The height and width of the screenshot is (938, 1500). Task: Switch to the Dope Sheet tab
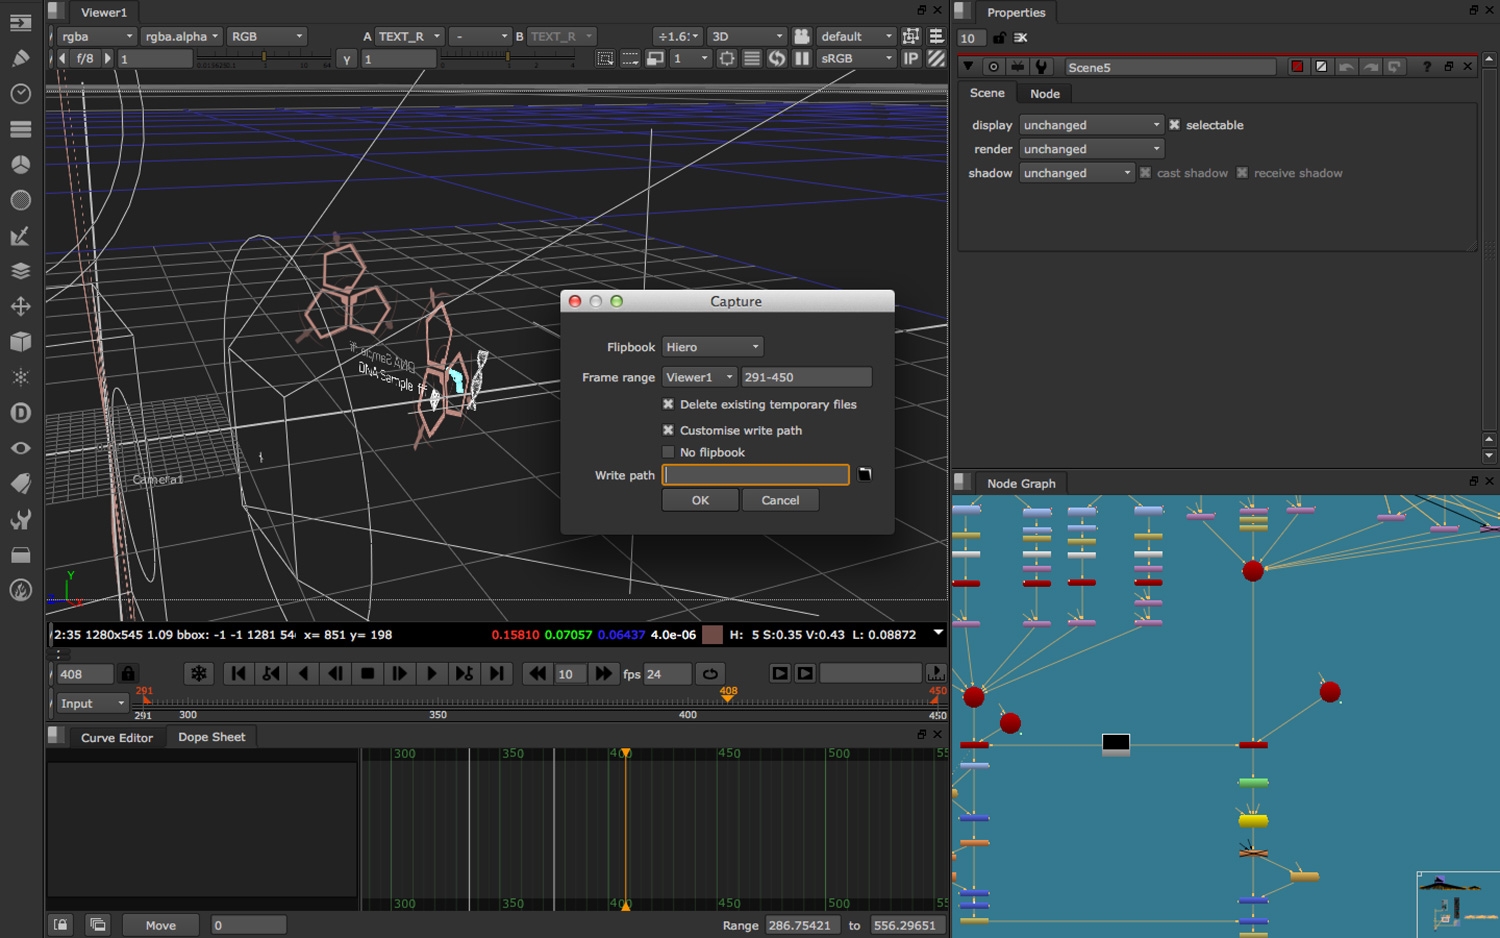(211, 737)
